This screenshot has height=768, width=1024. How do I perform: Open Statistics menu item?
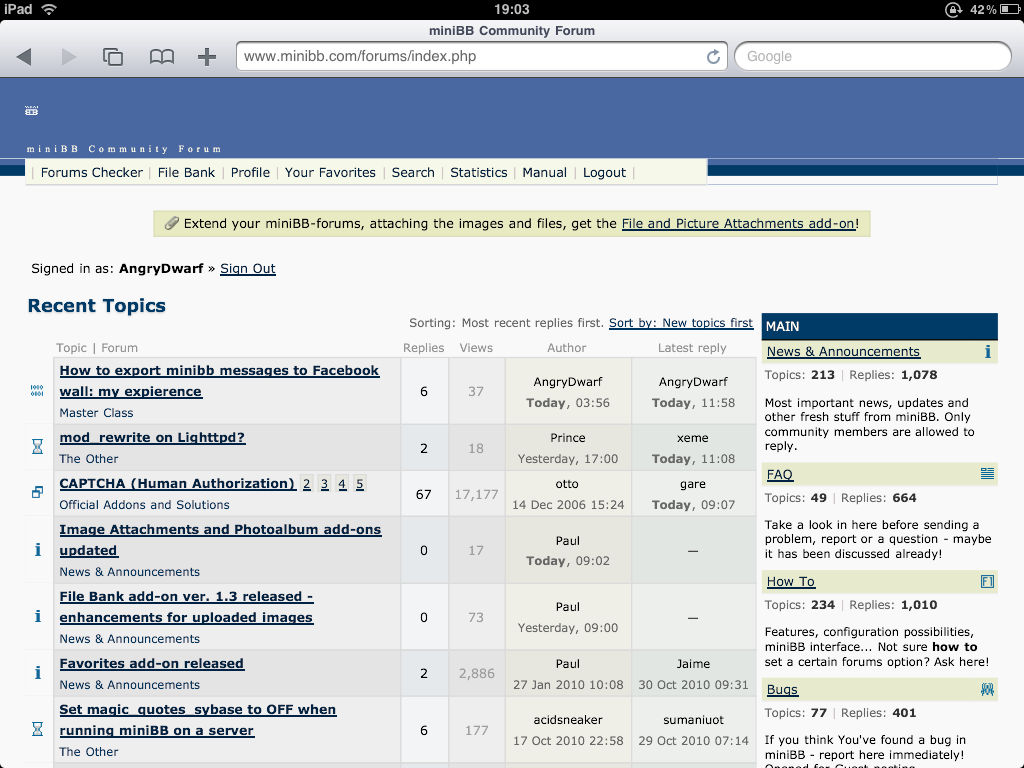pos(479,172)
